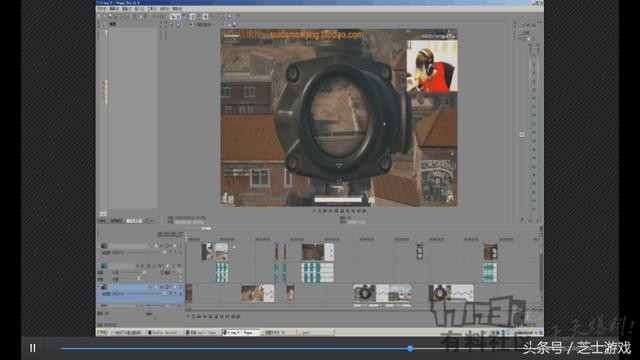Open the File menu in Vegas

point(100,9)
